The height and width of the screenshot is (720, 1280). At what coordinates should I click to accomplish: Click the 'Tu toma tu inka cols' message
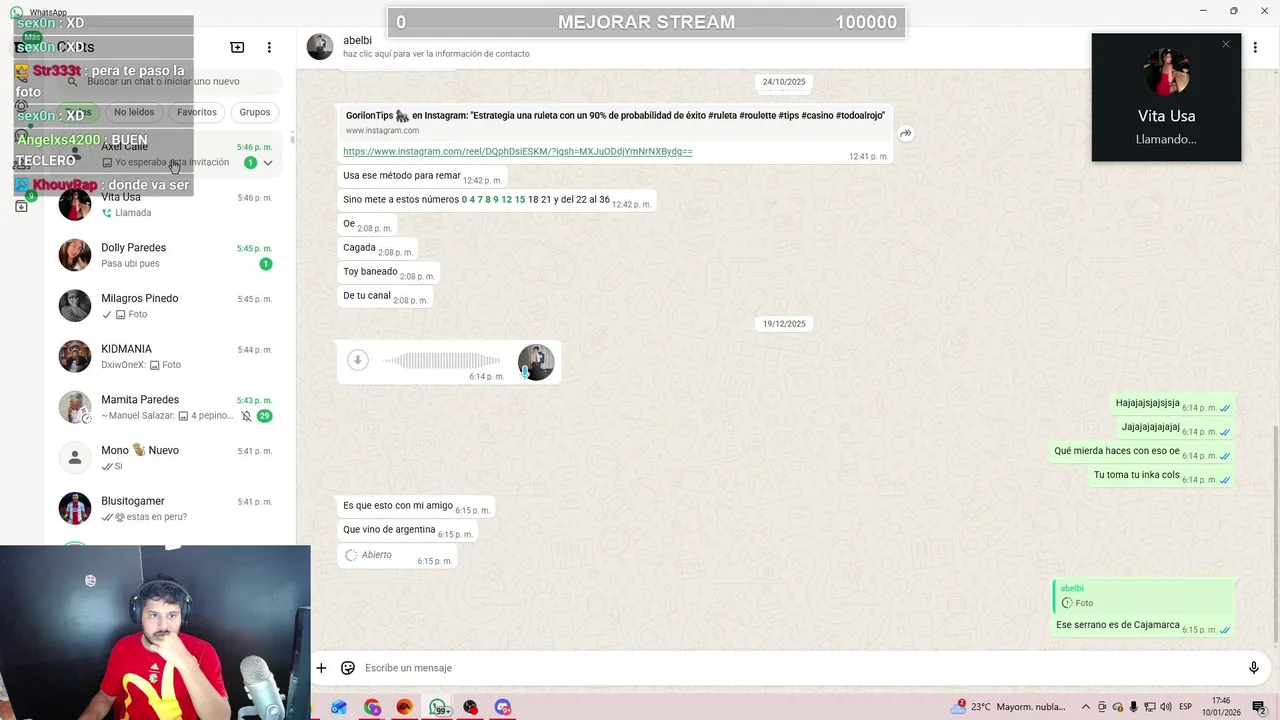(x=1162, y=476)
